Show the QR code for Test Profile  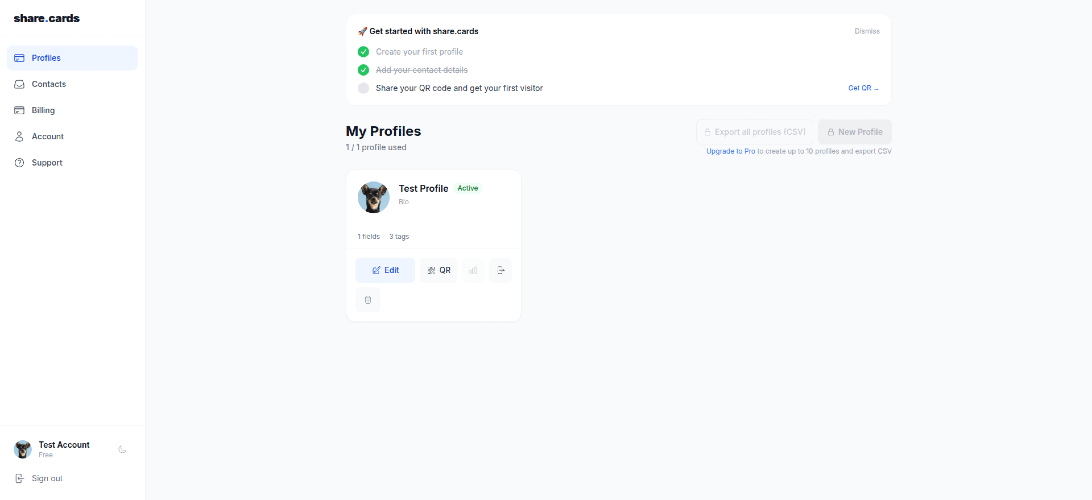(438, 270)
